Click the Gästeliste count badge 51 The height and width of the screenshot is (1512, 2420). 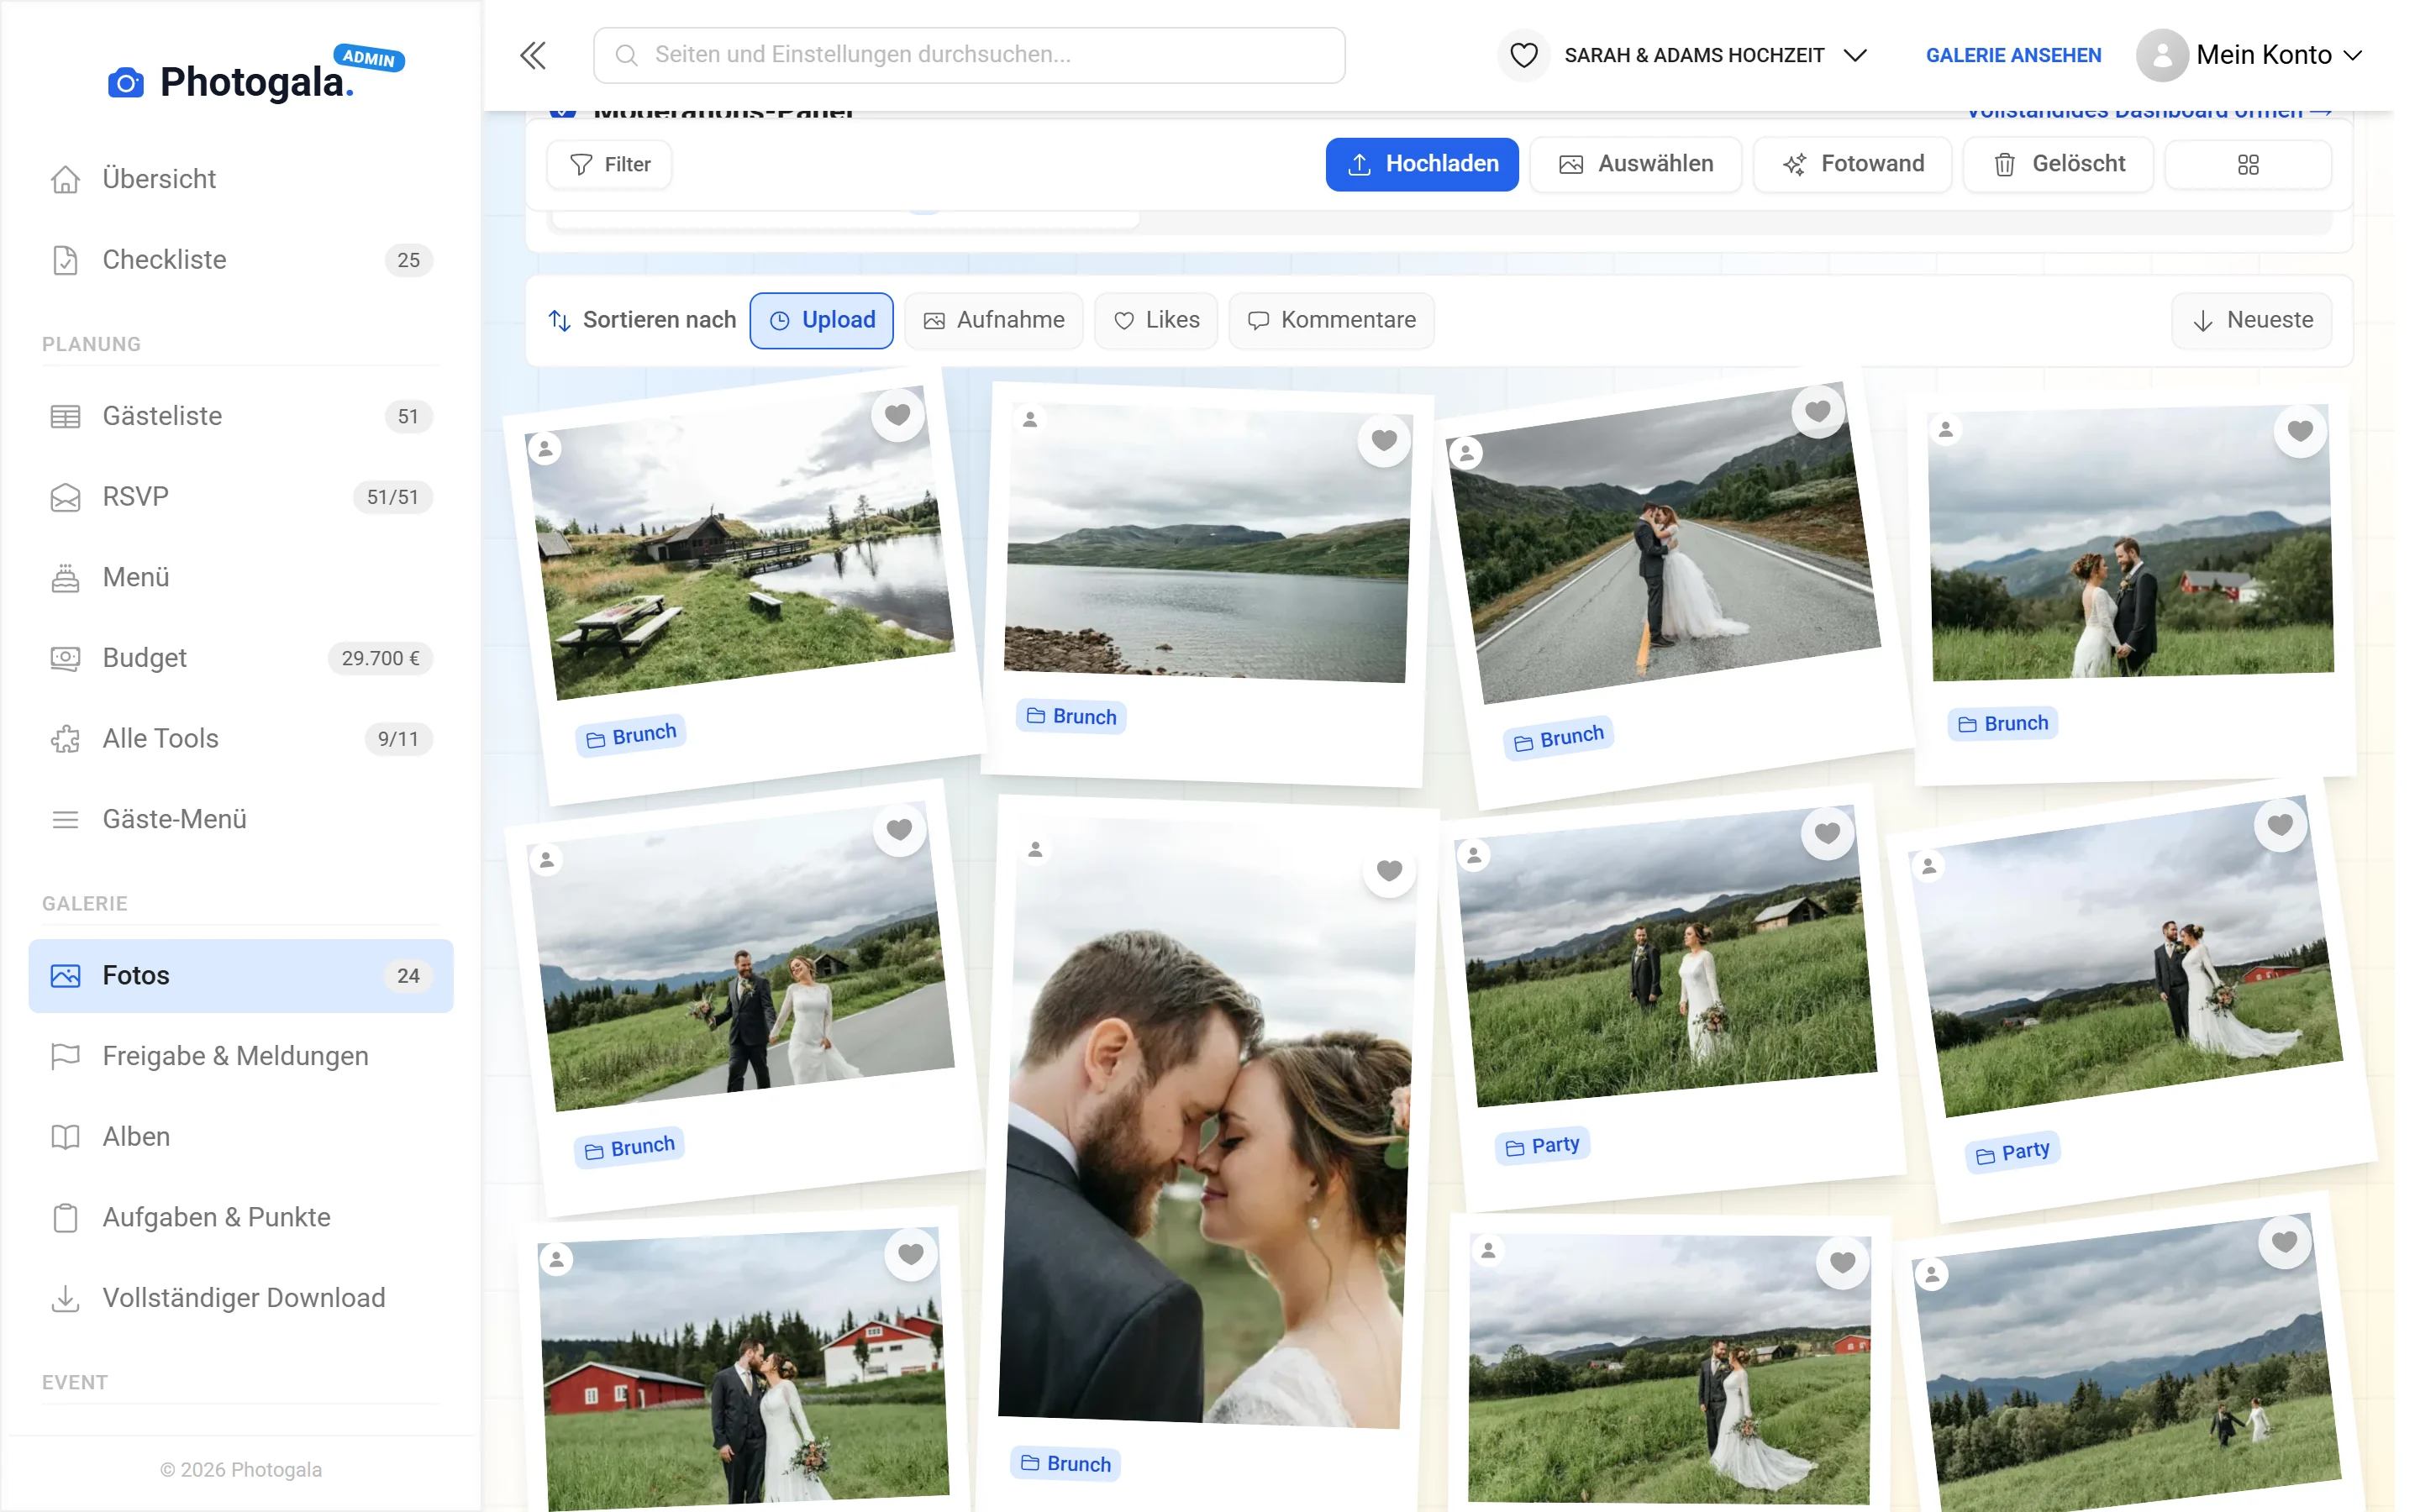(x=408, y=416)
